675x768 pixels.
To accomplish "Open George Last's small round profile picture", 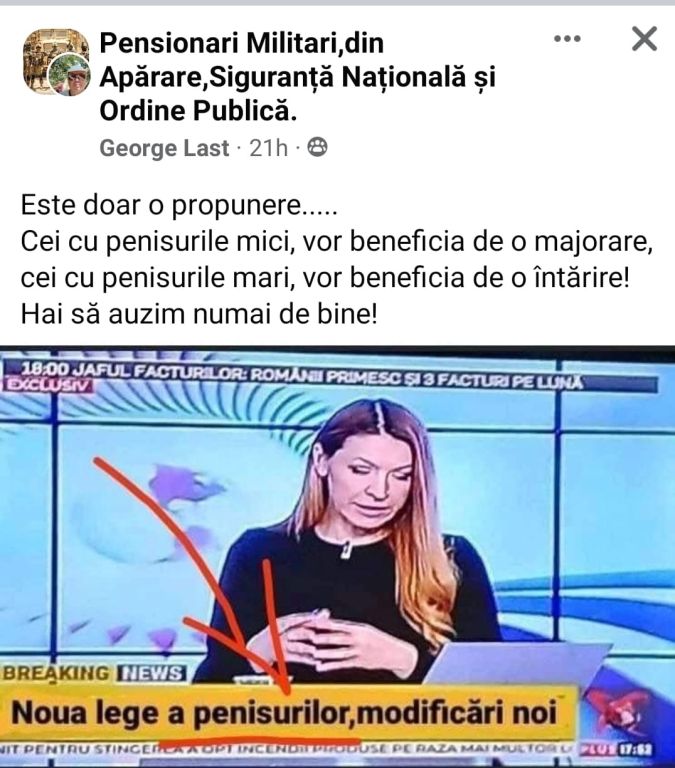I will (72, 74).
